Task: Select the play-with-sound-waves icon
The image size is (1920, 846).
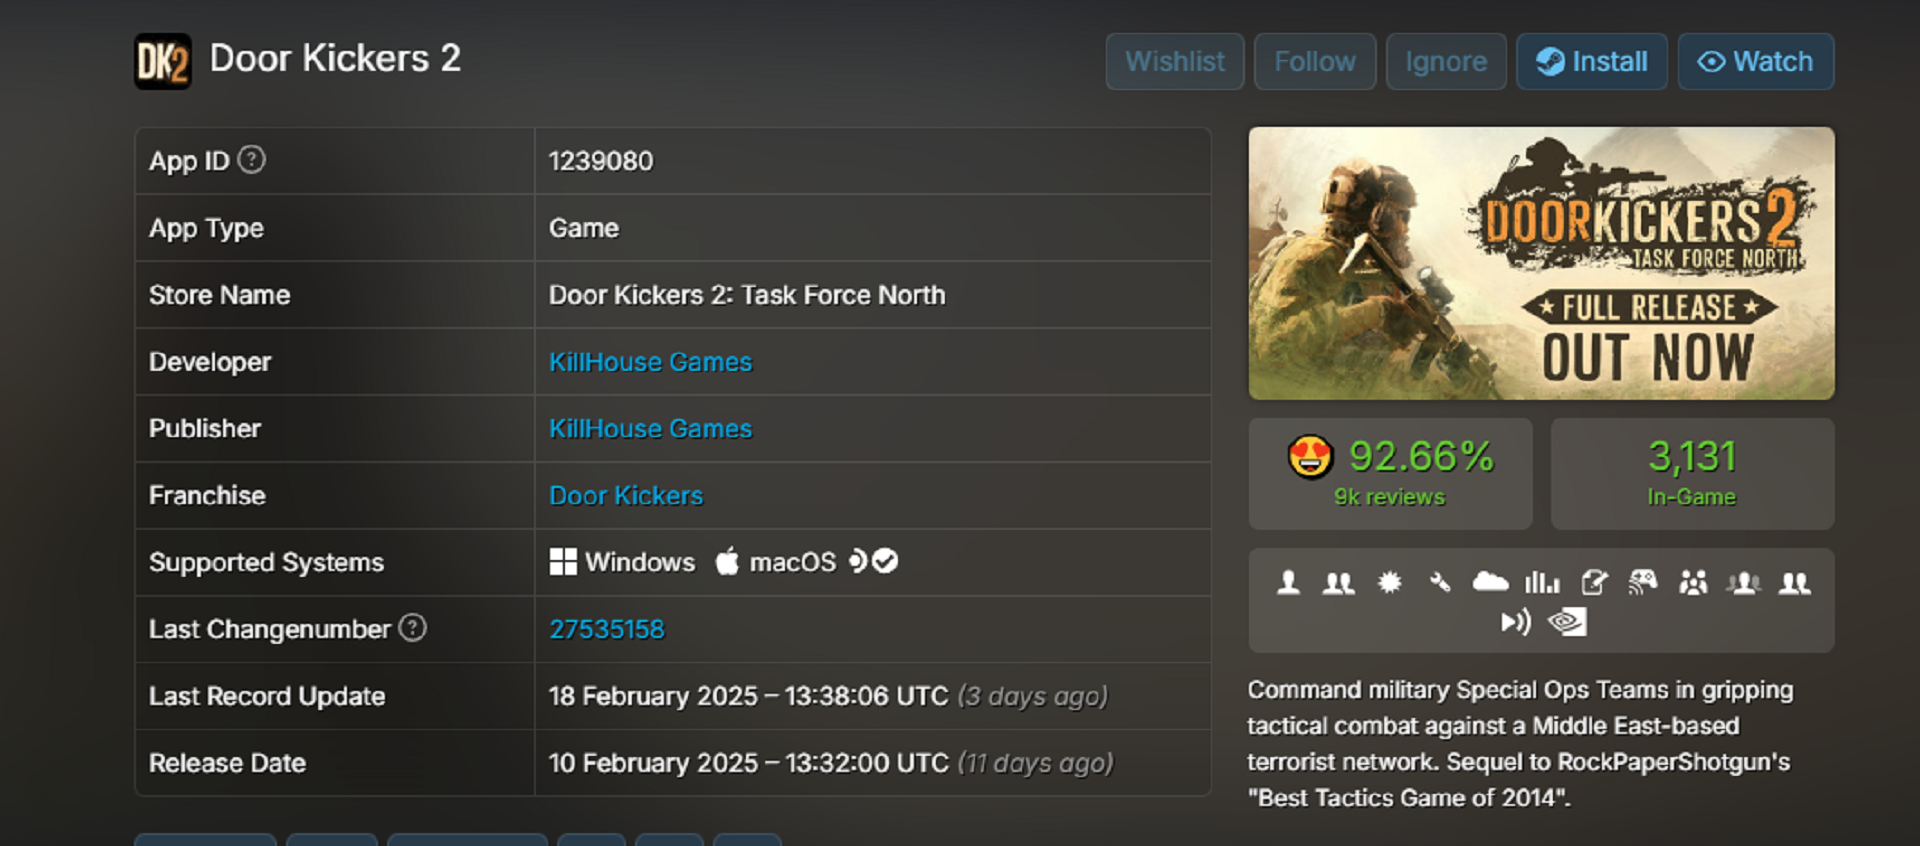Action: 1516,623
